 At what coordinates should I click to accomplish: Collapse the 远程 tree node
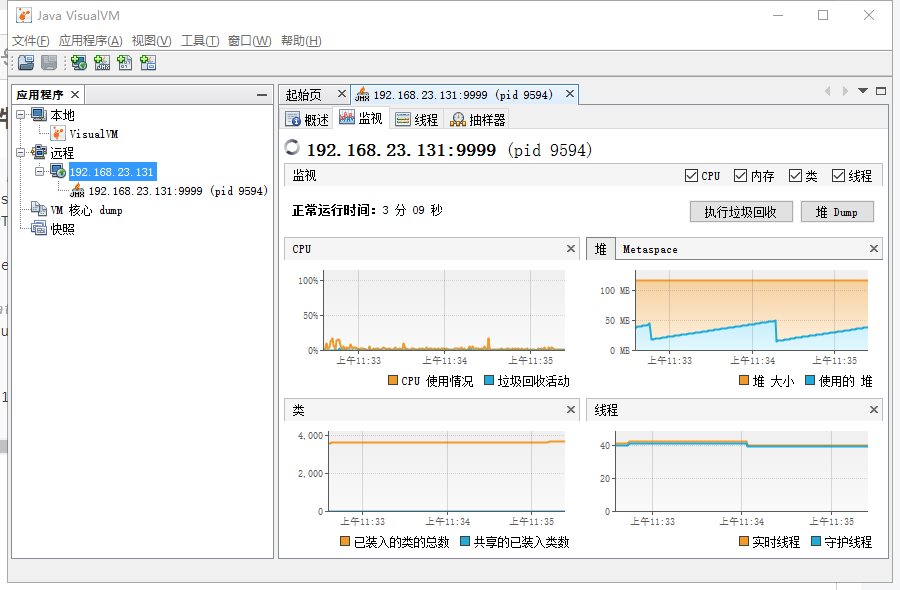click(21, 152)
